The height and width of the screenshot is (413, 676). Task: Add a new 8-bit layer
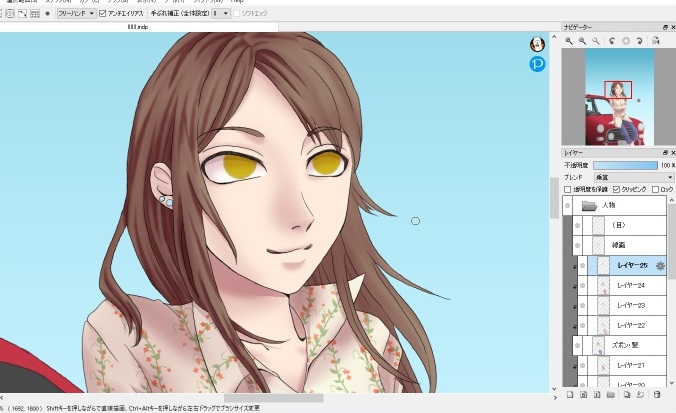(583, 394)
